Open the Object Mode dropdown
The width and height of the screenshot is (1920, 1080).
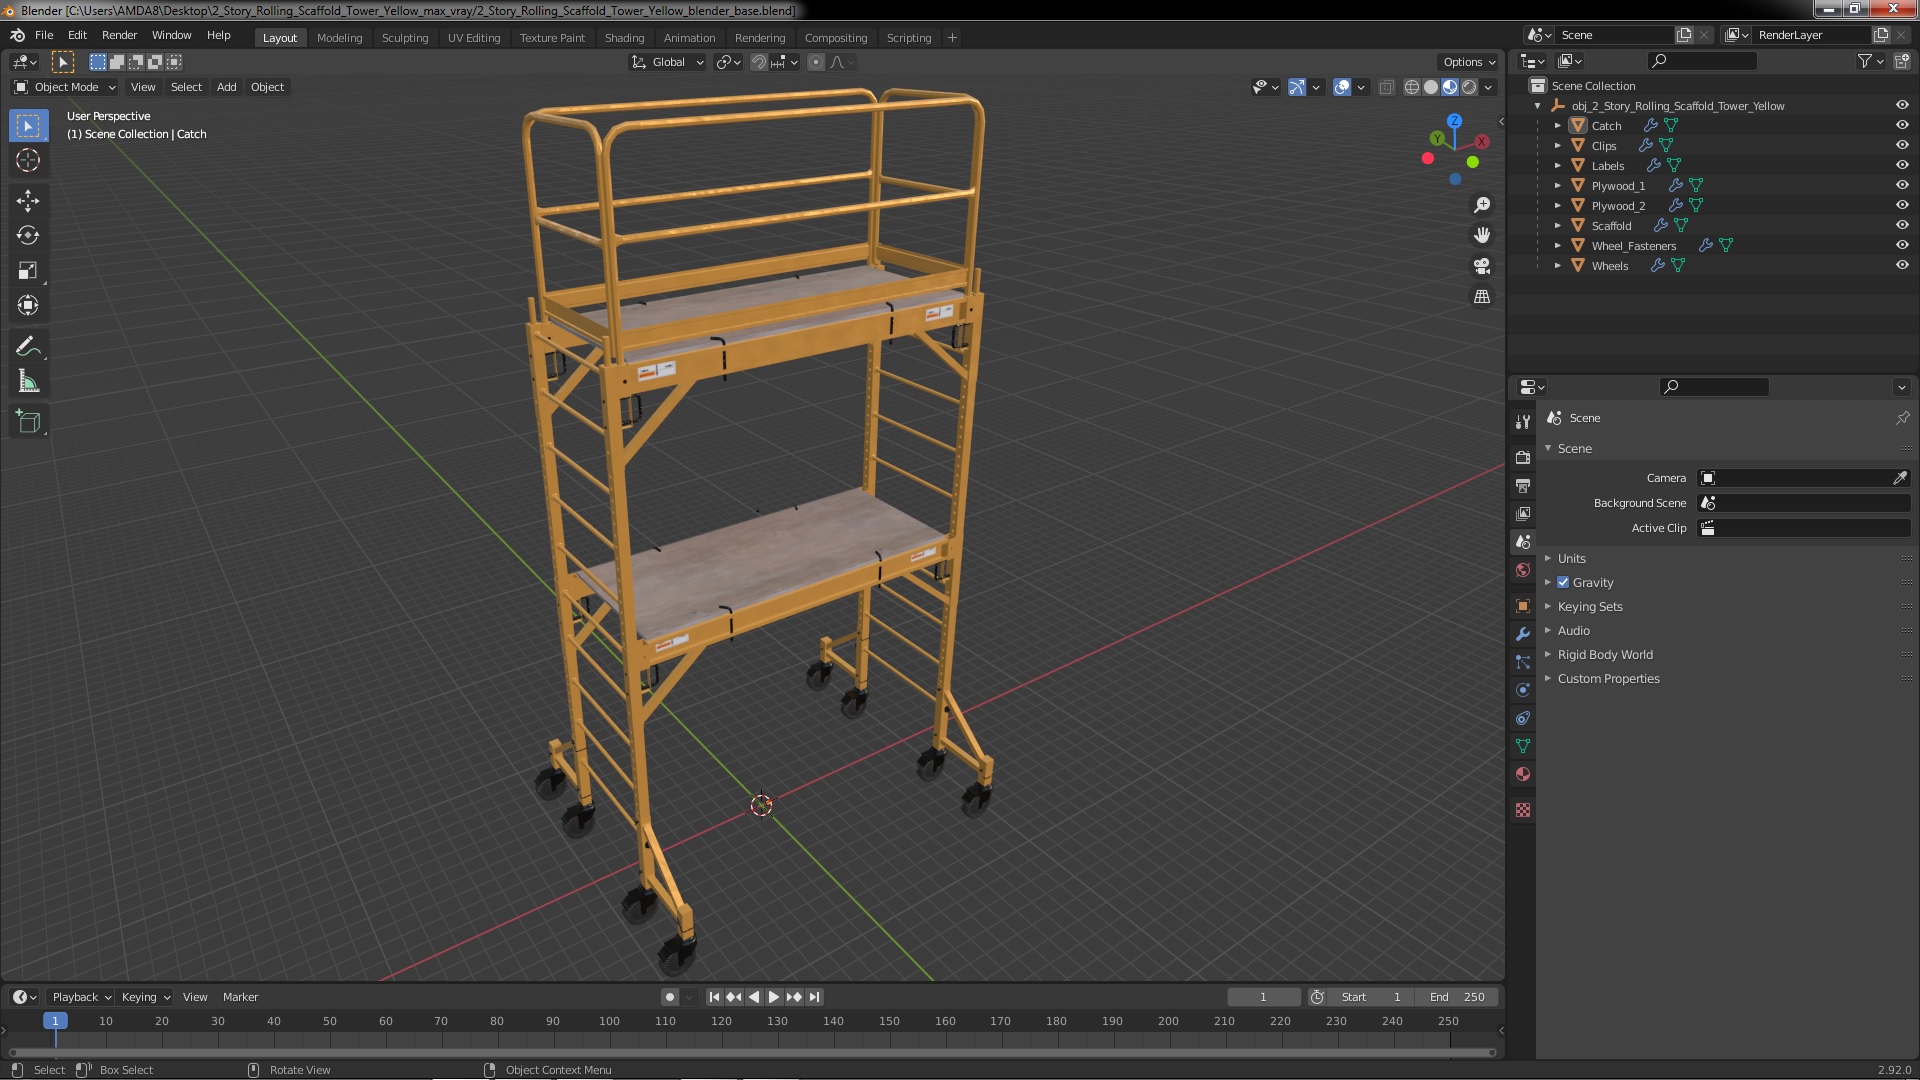tap(65, 87)
